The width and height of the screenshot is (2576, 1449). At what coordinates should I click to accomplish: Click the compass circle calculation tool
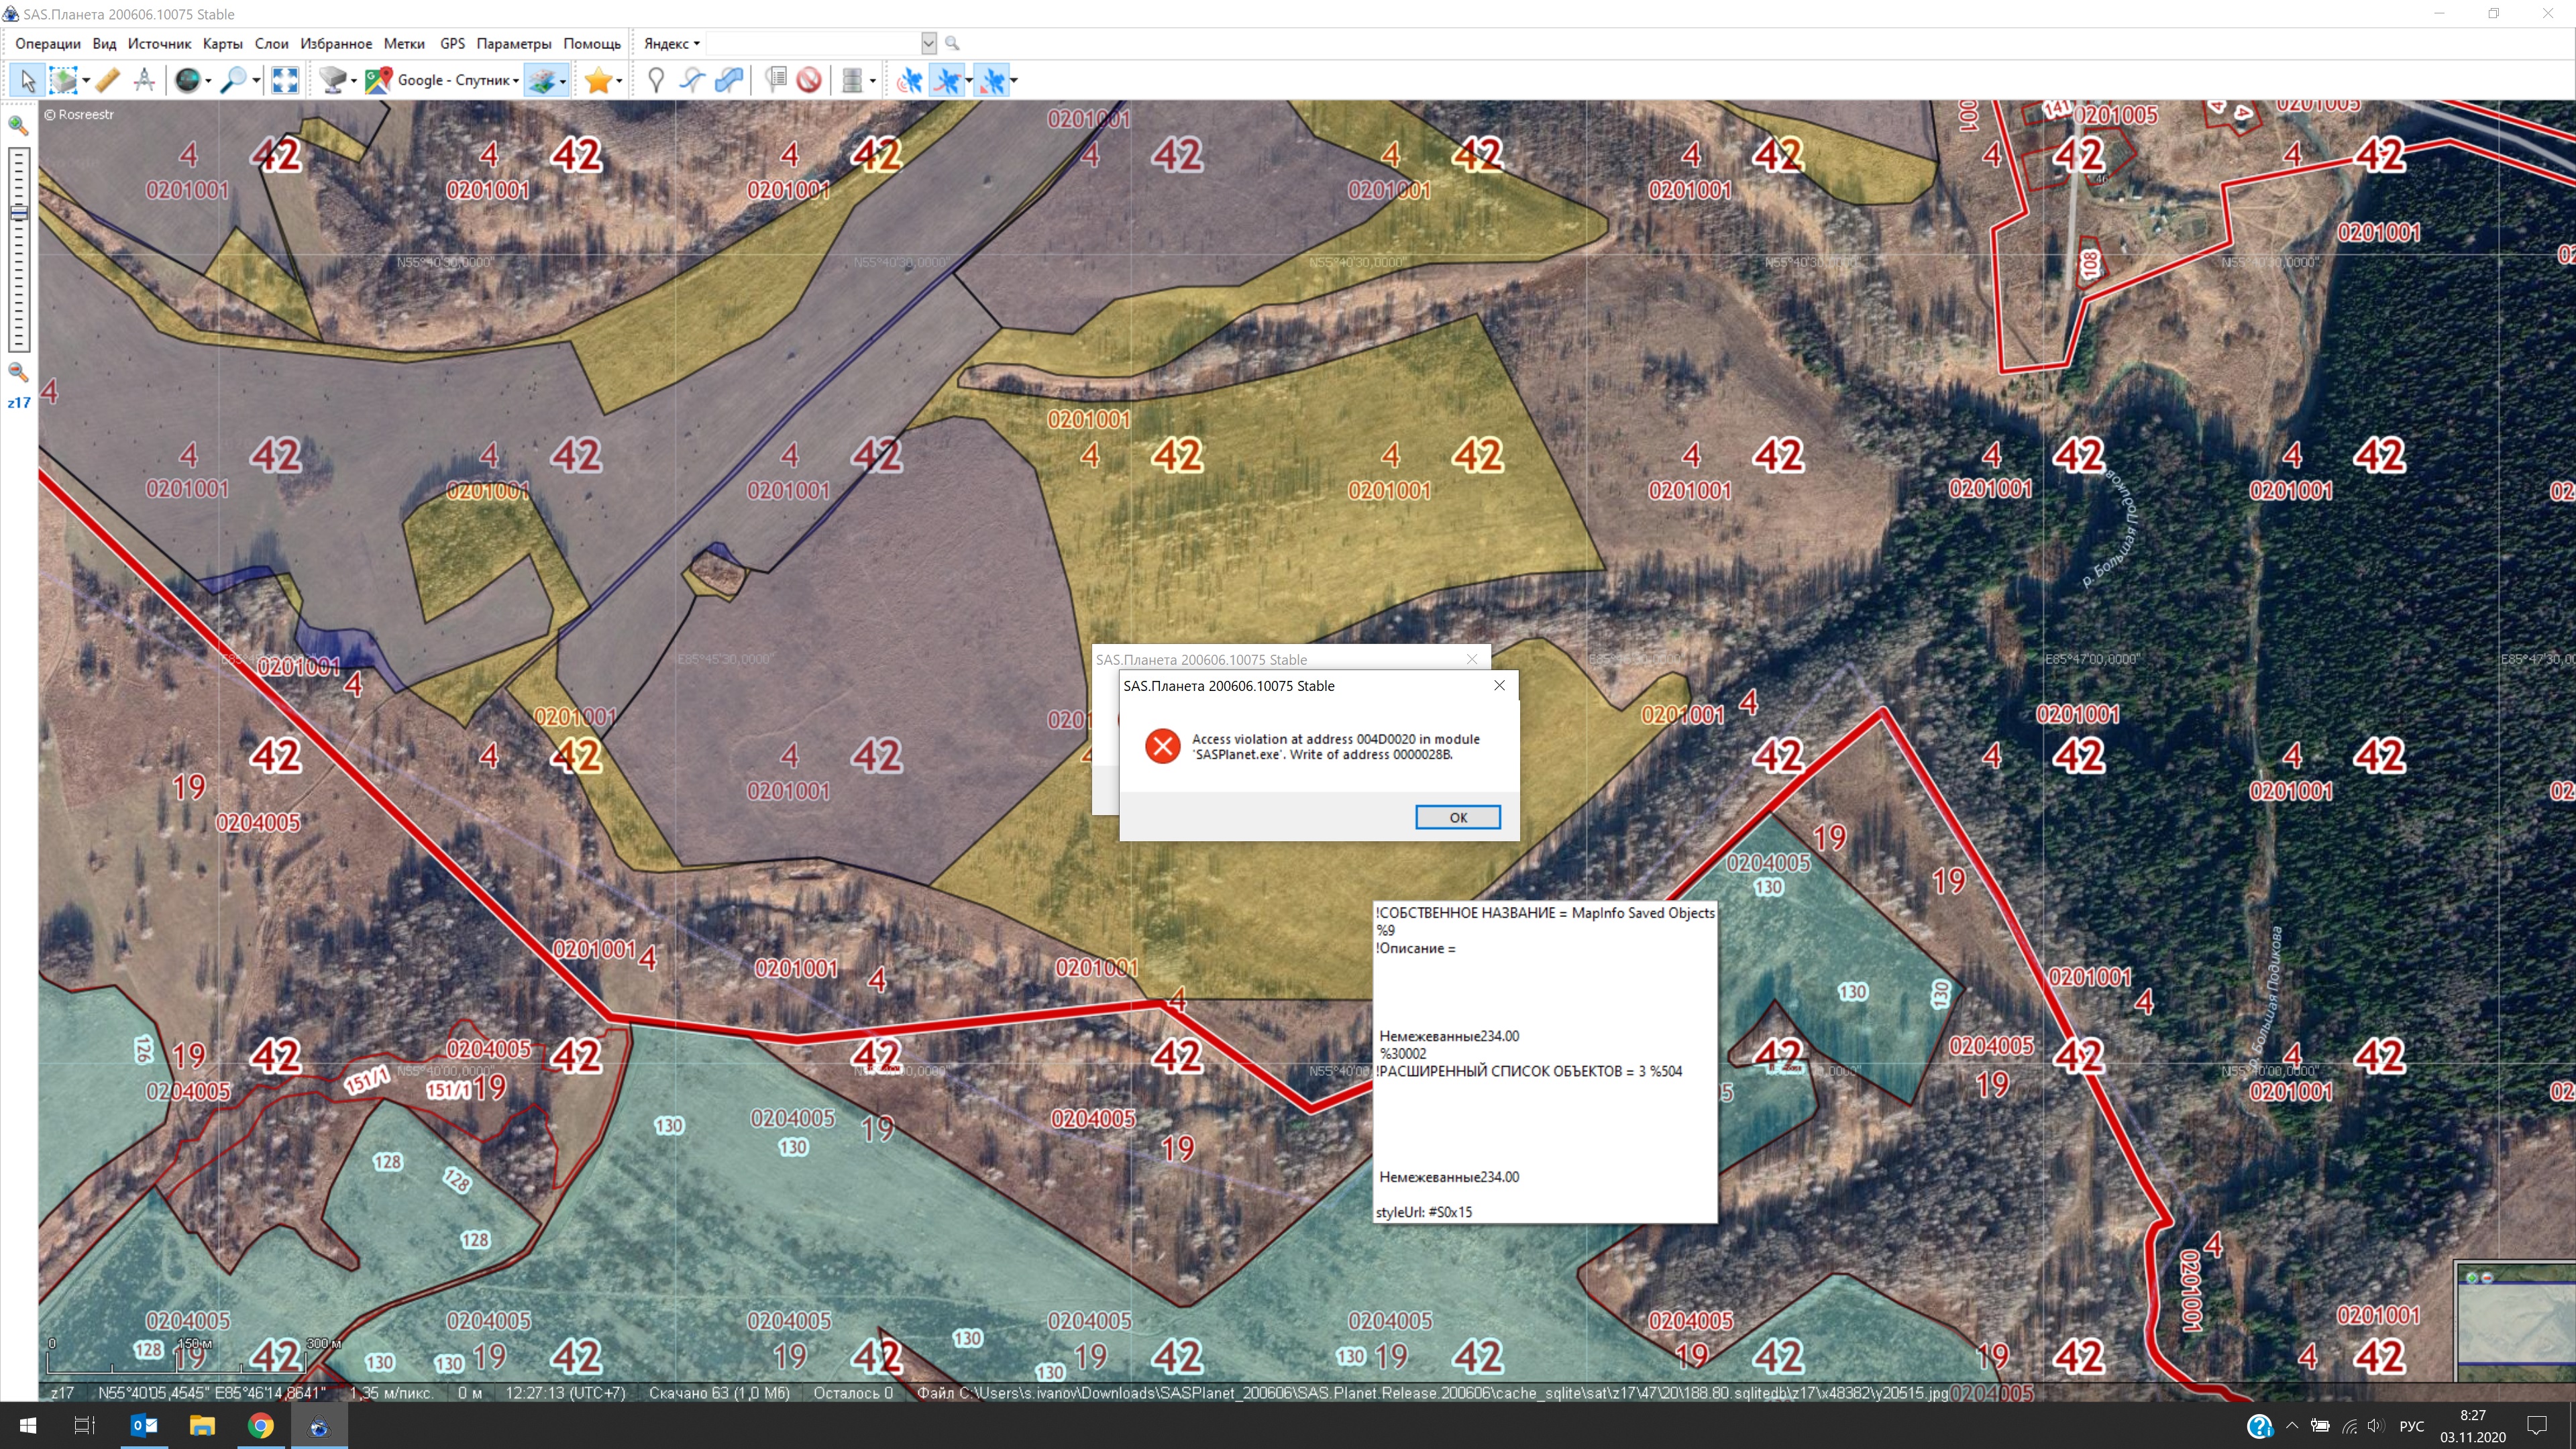tap(144, 80)
